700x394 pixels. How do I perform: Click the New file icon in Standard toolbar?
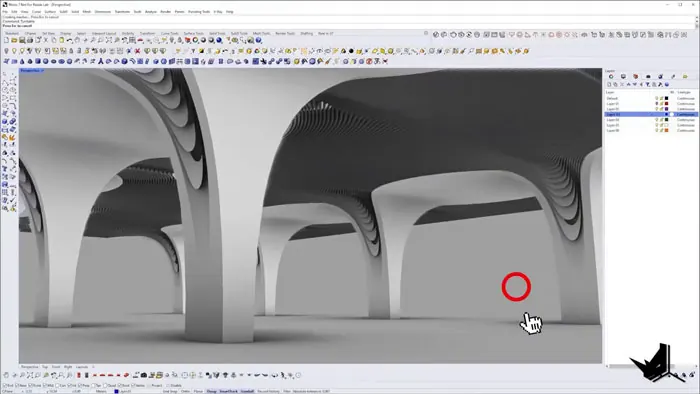pos(6,40)
